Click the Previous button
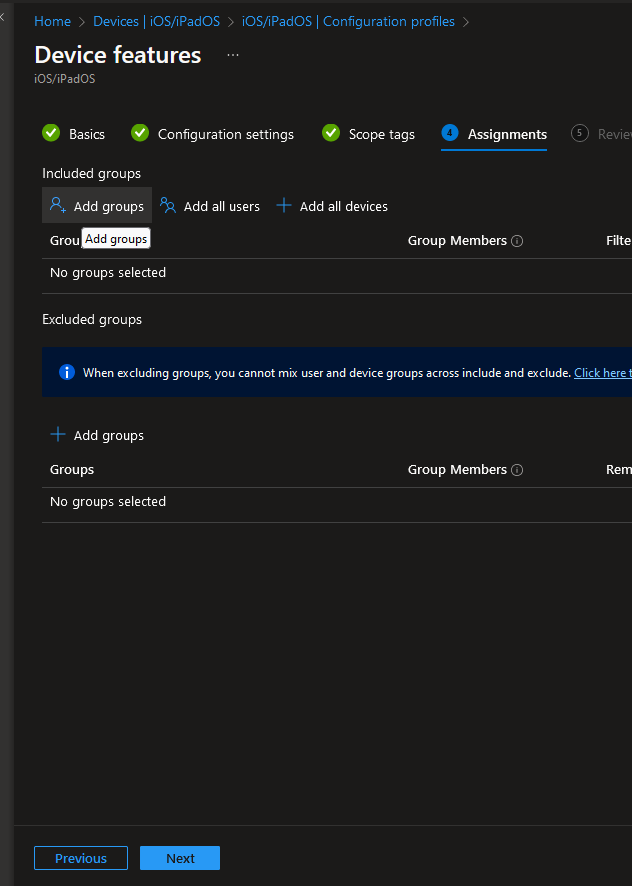632x886 pixels. point(81,858)
